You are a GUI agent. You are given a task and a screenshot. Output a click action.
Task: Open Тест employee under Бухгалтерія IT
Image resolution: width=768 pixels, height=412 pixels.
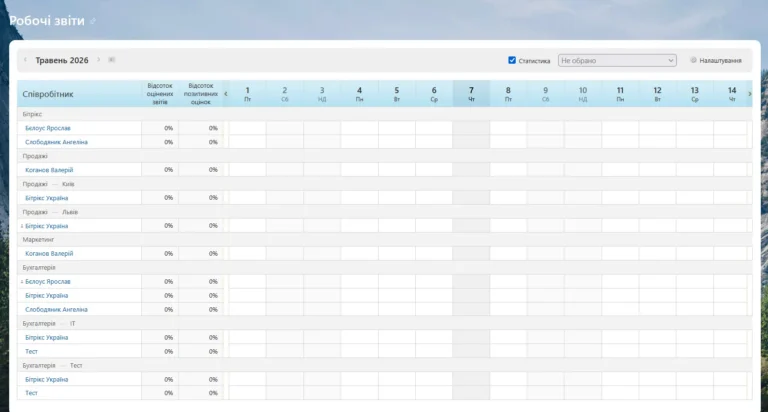pyautogui.click(x=31, y=351)
